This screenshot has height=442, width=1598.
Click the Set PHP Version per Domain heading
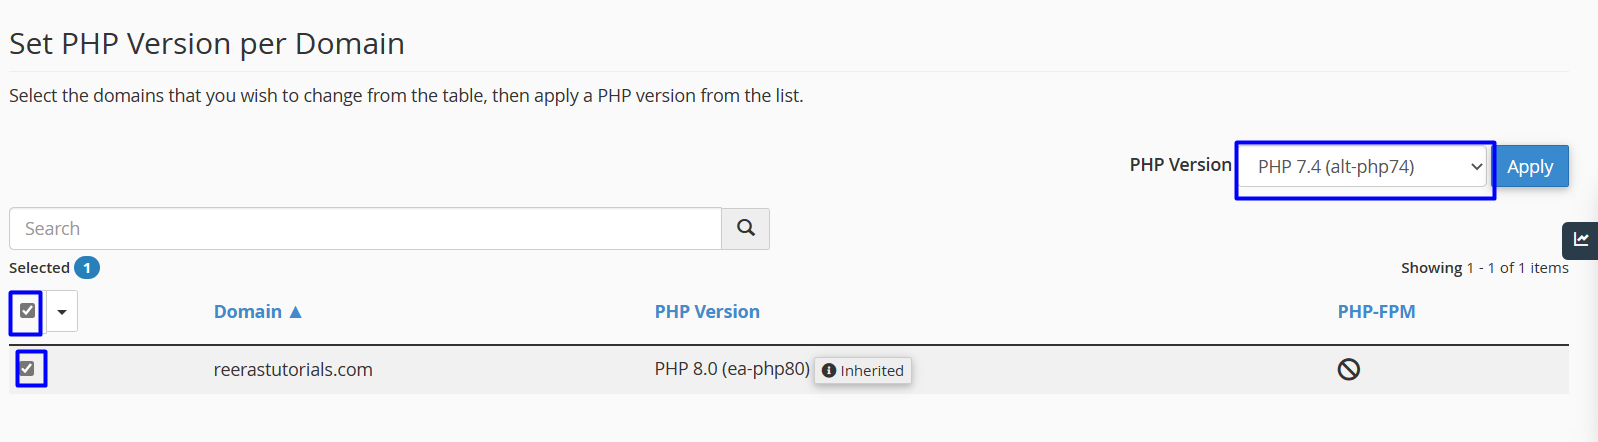[207, 44]
